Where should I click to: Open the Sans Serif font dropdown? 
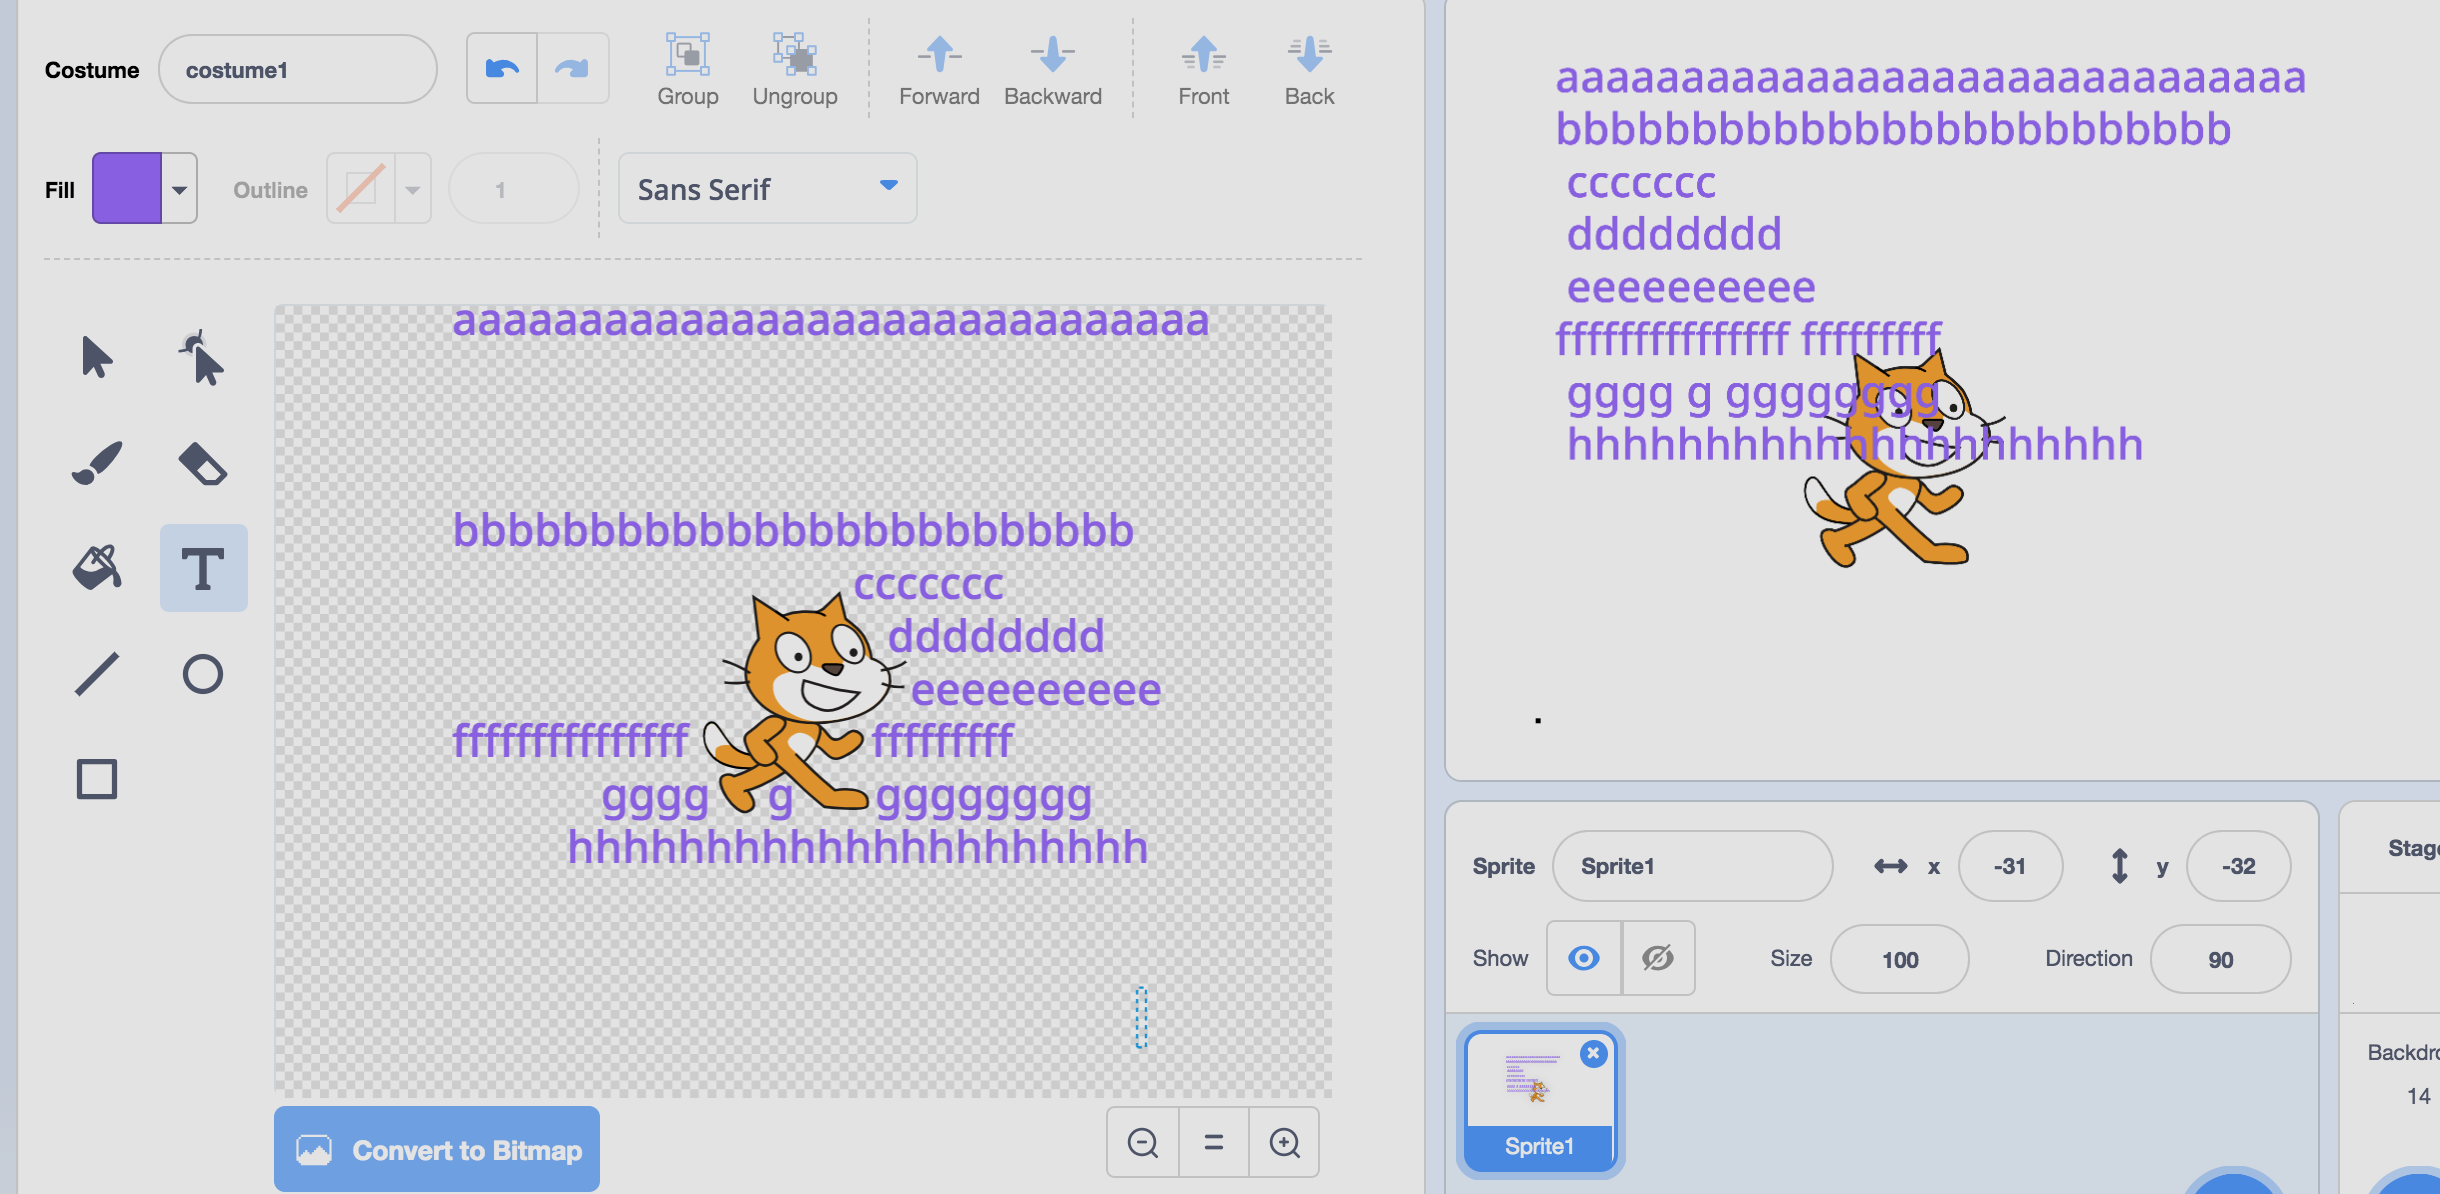point(766,188)
